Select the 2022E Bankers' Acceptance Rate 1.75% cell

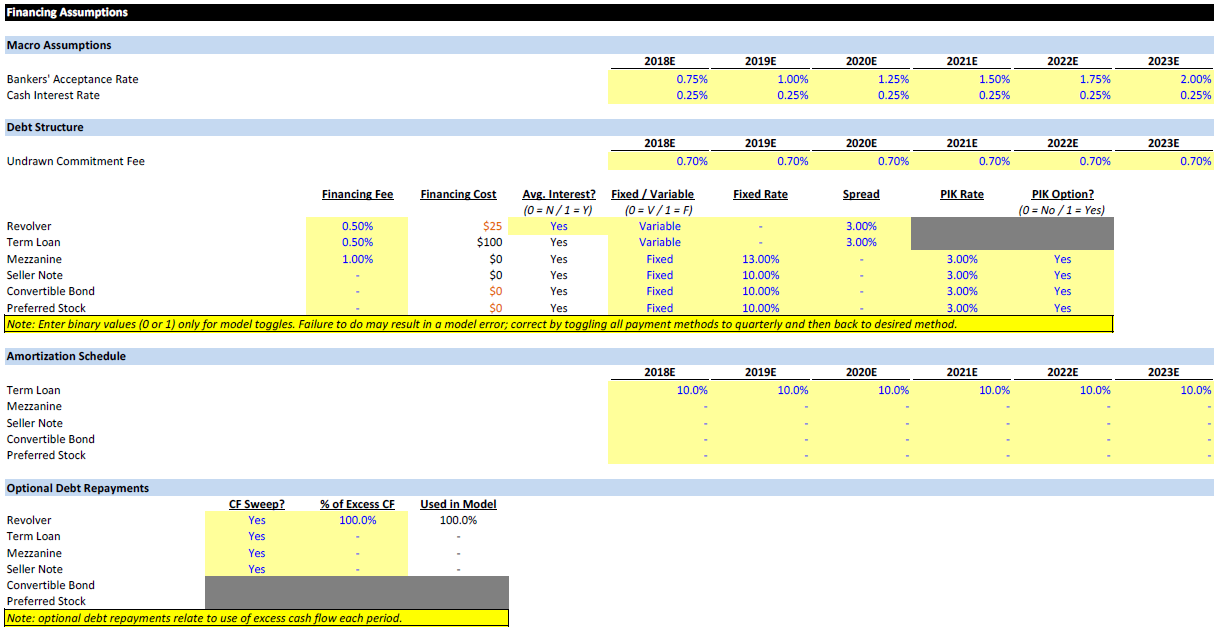click(x=1062, y=79)
